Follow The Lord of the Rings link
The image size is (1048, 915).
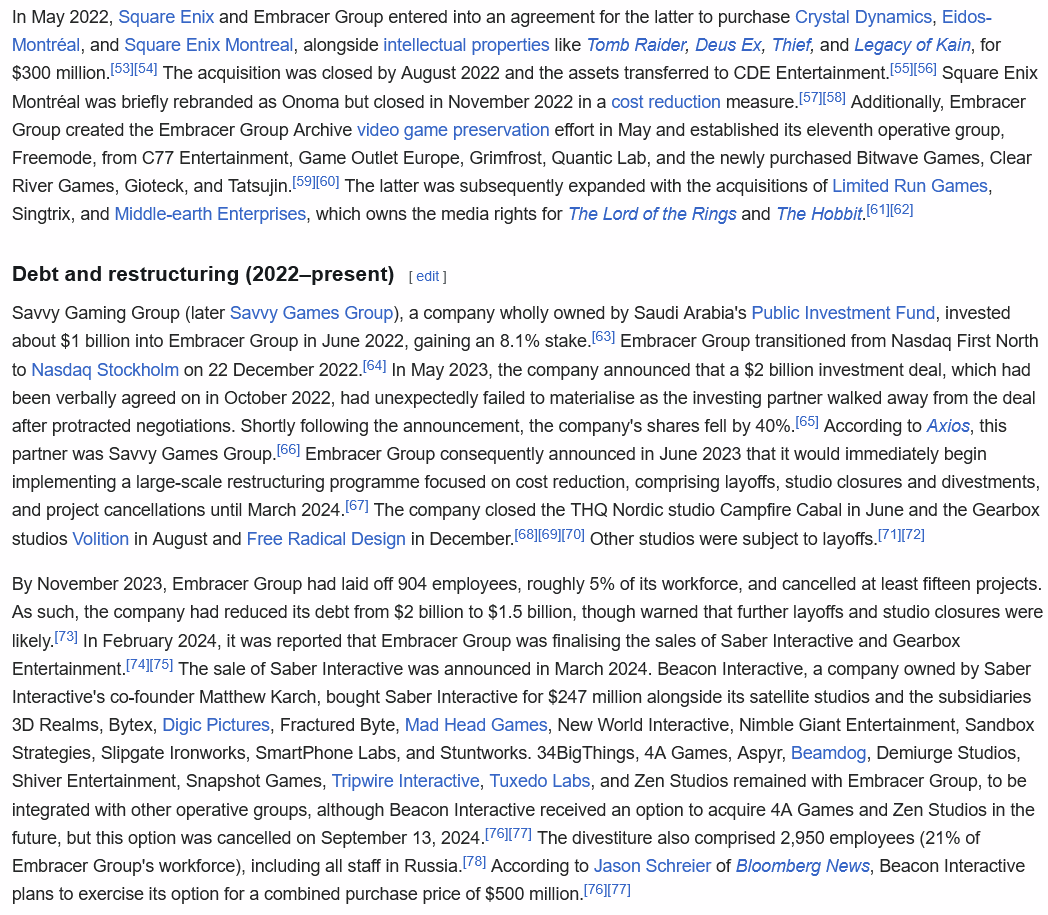click(x=652, y=214)
